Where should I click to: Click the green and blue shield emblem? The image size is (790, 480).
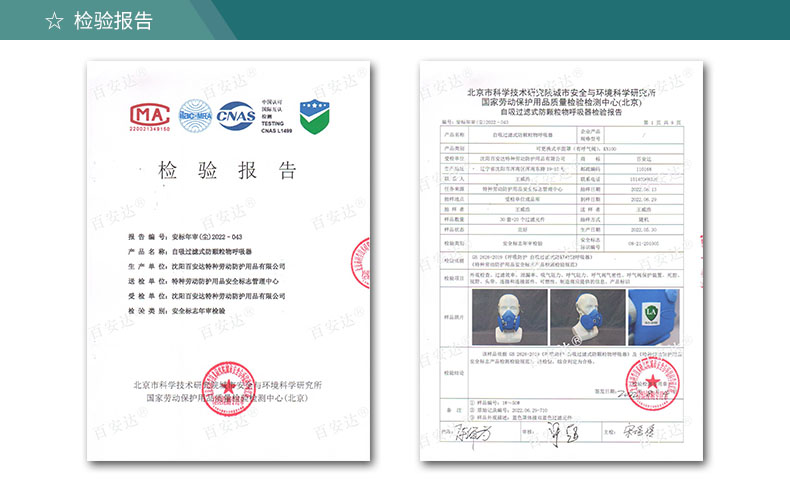point(314,116)
